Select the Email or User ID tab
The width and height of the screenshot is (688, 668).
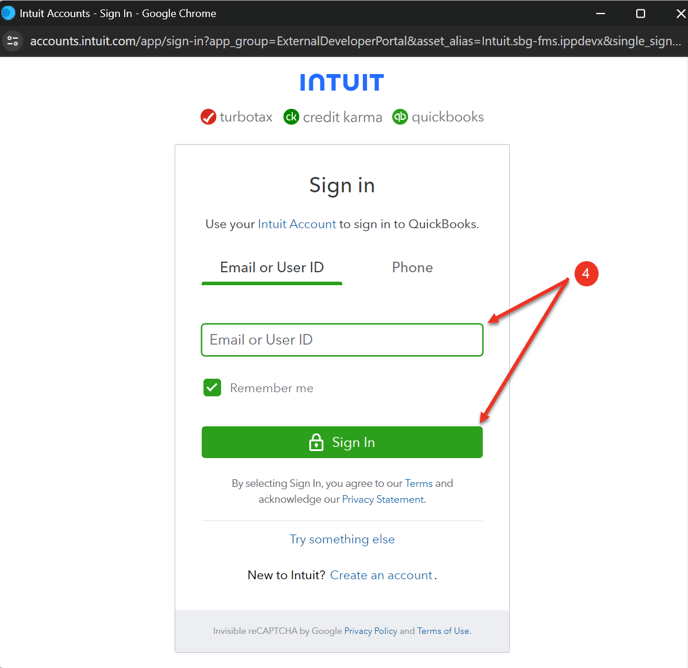(272, 268)
